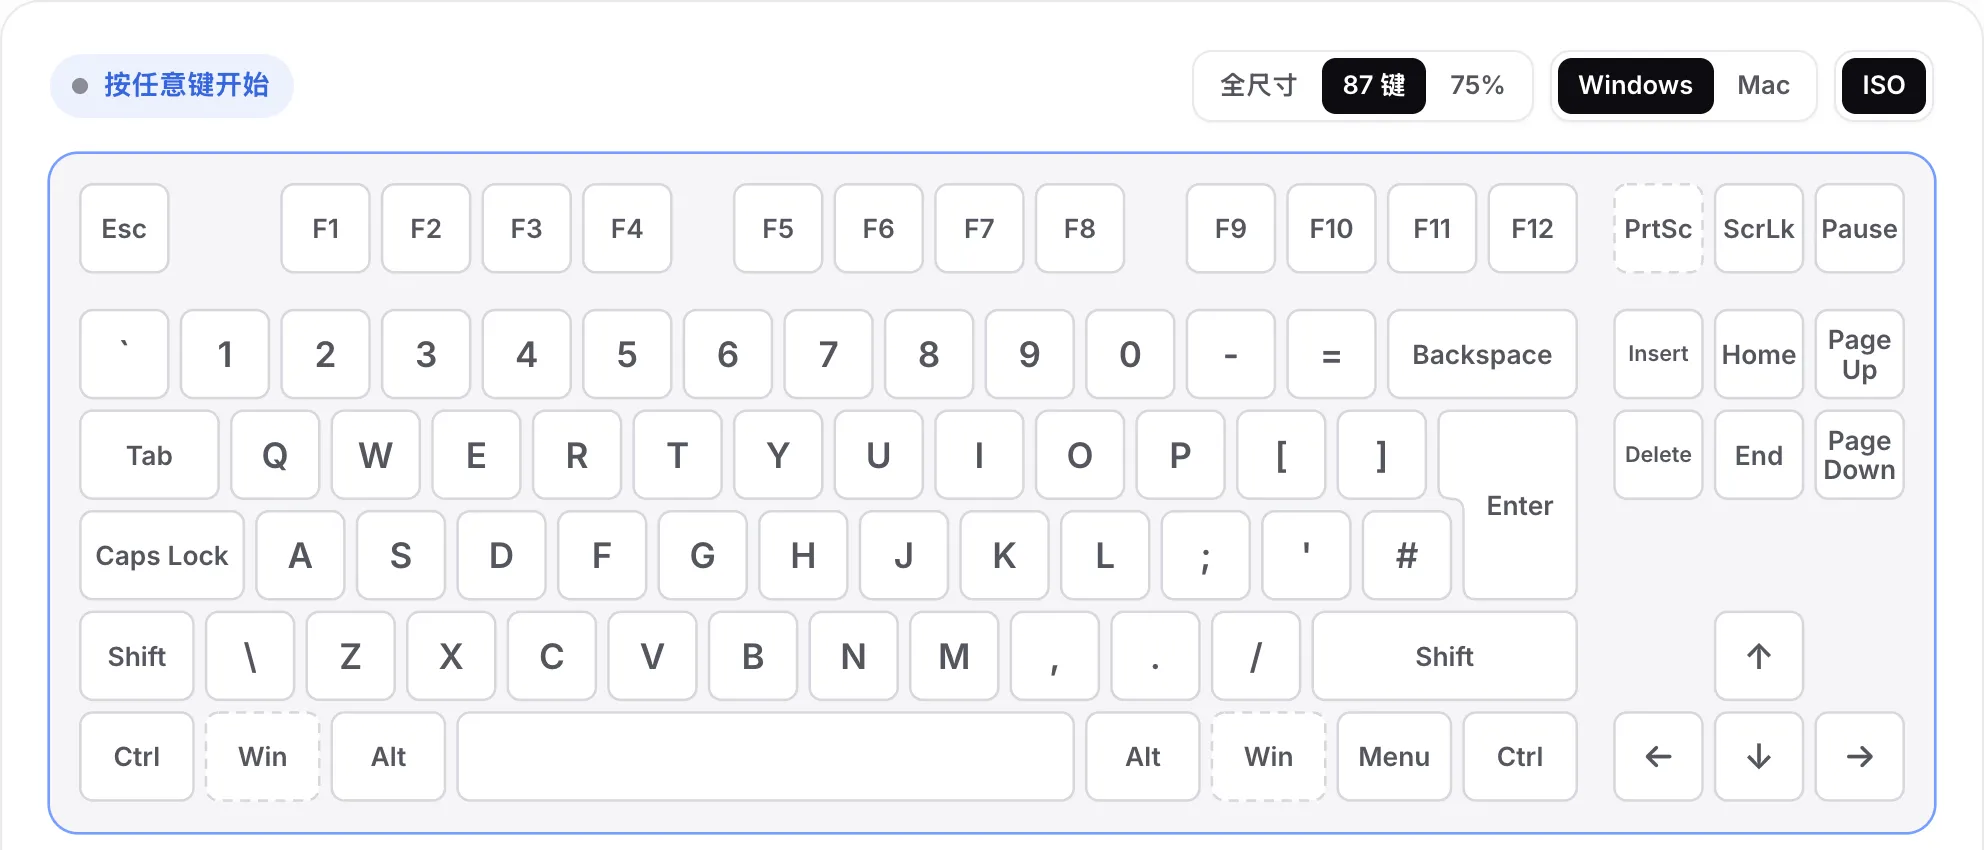Switch to the 75% keyboard size
The height and width of the screenshot is (850, 1984).
point(1477,85)
